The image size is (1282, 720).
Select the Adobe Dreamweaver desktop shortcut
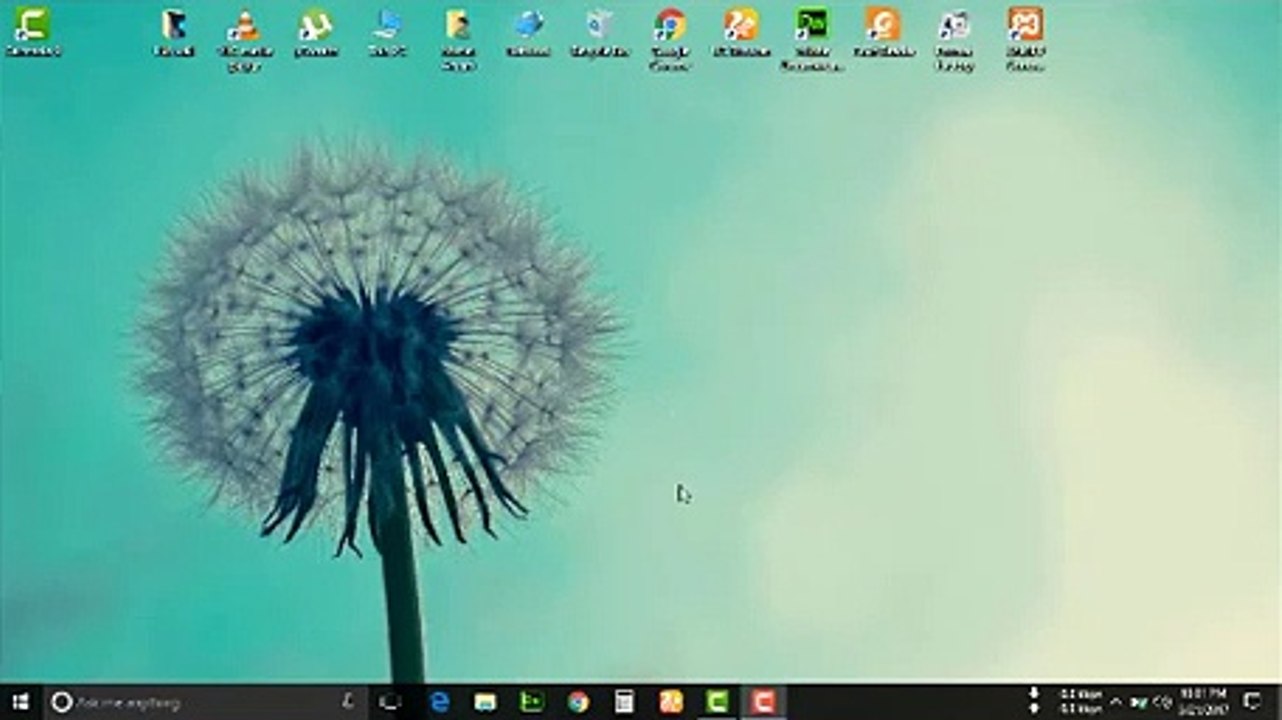pos(812,38)
